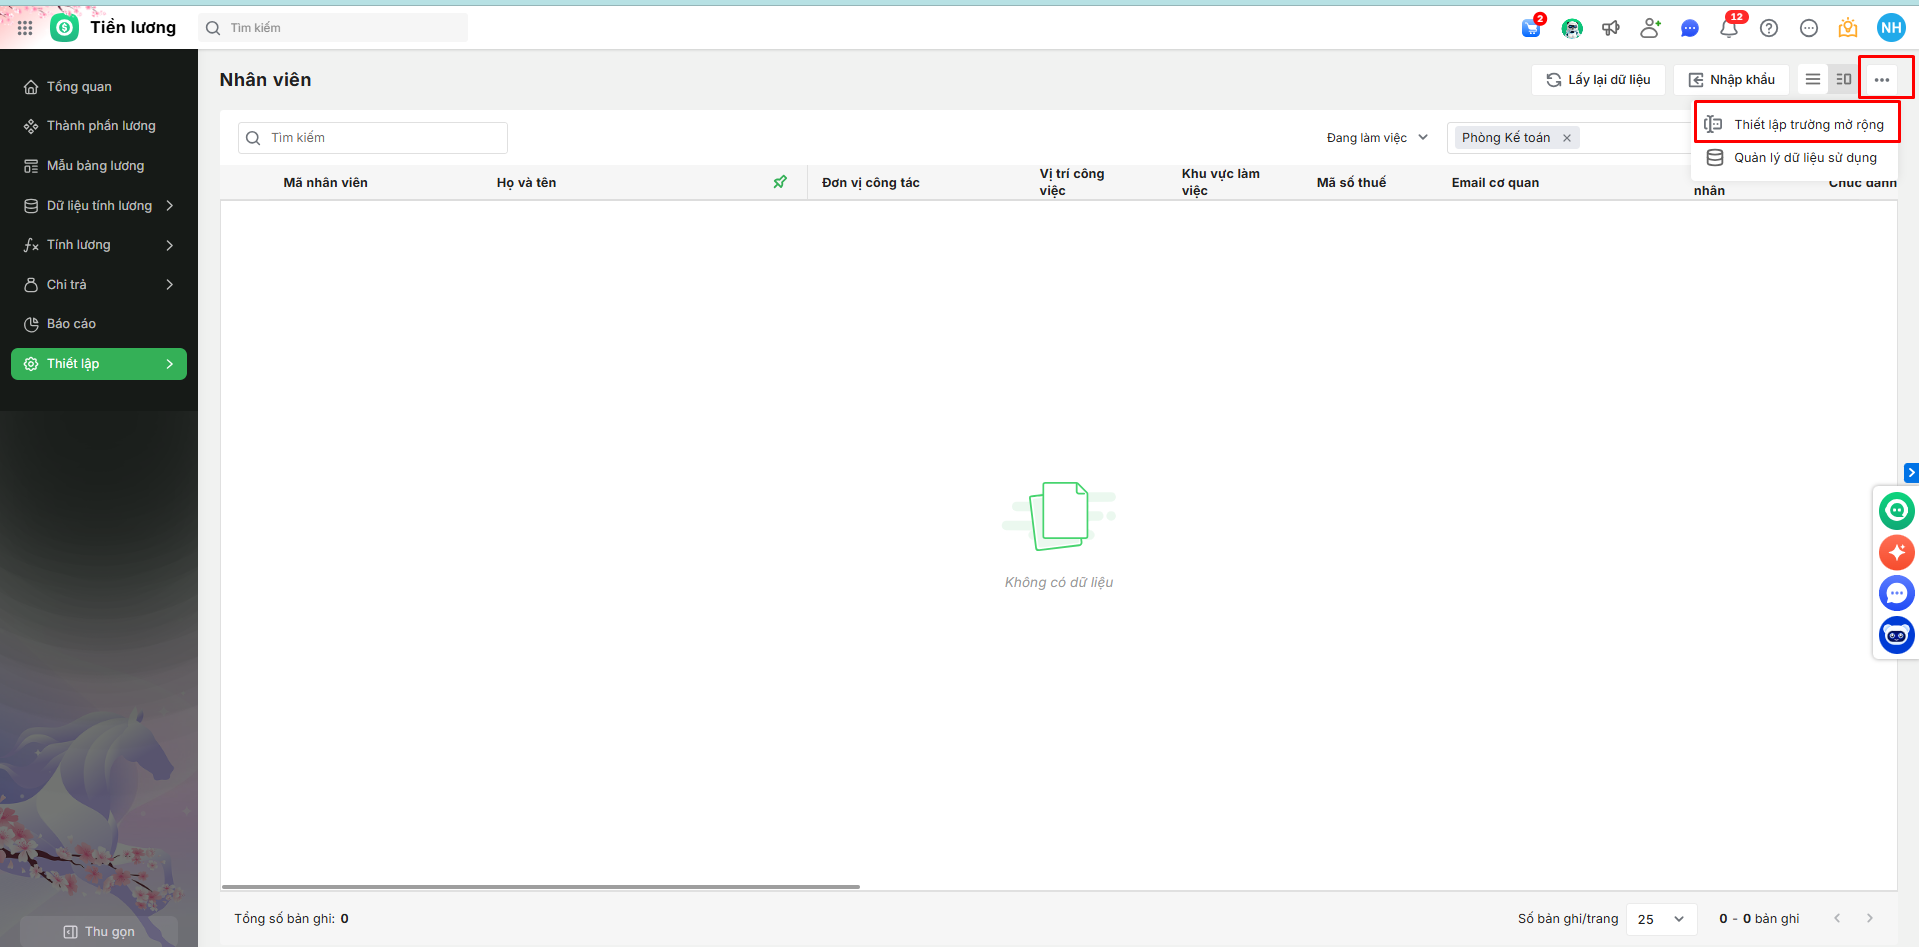Open Báo cáo in sidebar

(x=99, y=324)
